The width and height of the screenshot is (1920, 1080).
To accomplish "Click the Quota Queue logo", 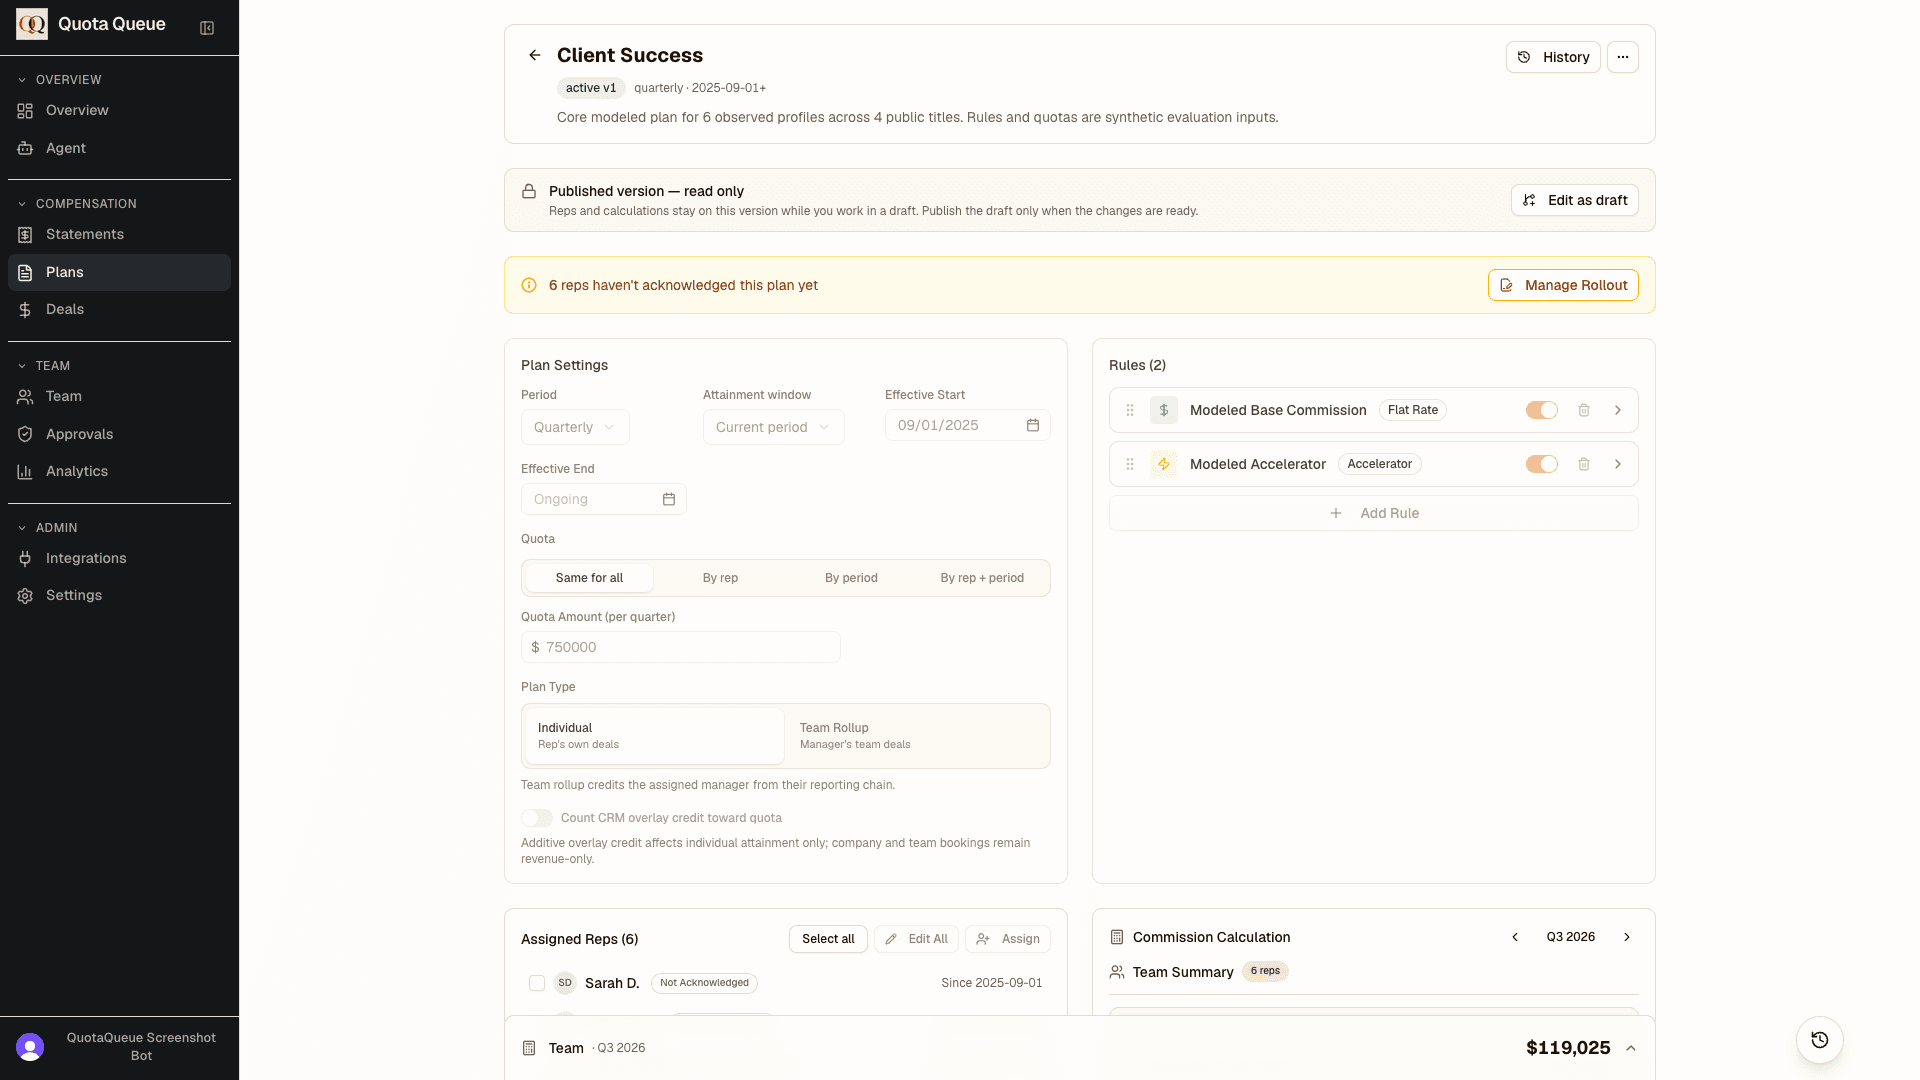I will click(x=32, y=24).
